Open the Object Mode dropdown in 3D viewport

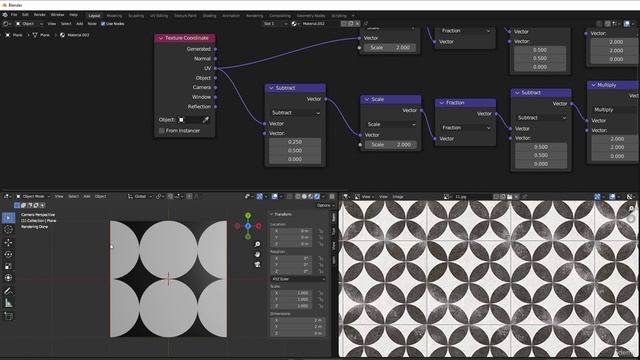tap(33, 196)
